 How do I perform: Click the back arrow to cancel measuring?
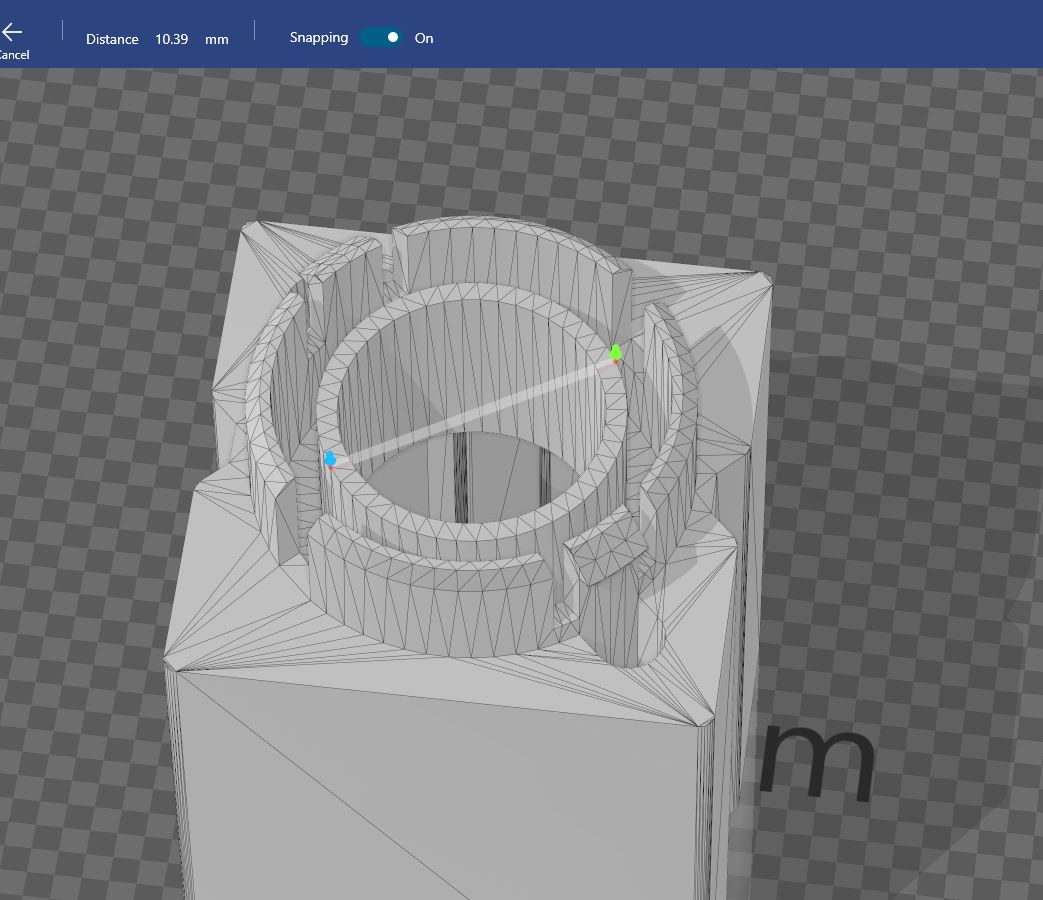pos(12,30)
